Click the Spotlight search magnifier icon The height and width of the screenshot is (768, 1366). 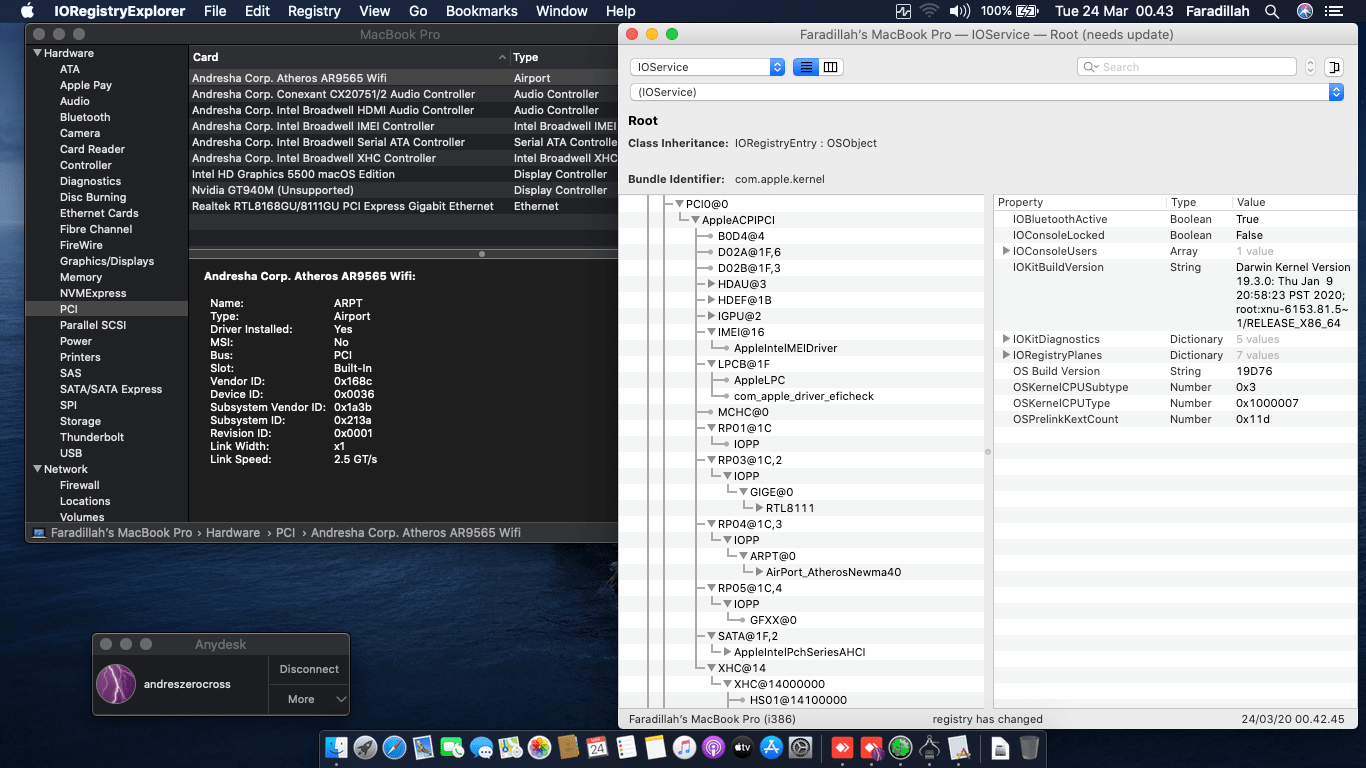click(1272, 11)
